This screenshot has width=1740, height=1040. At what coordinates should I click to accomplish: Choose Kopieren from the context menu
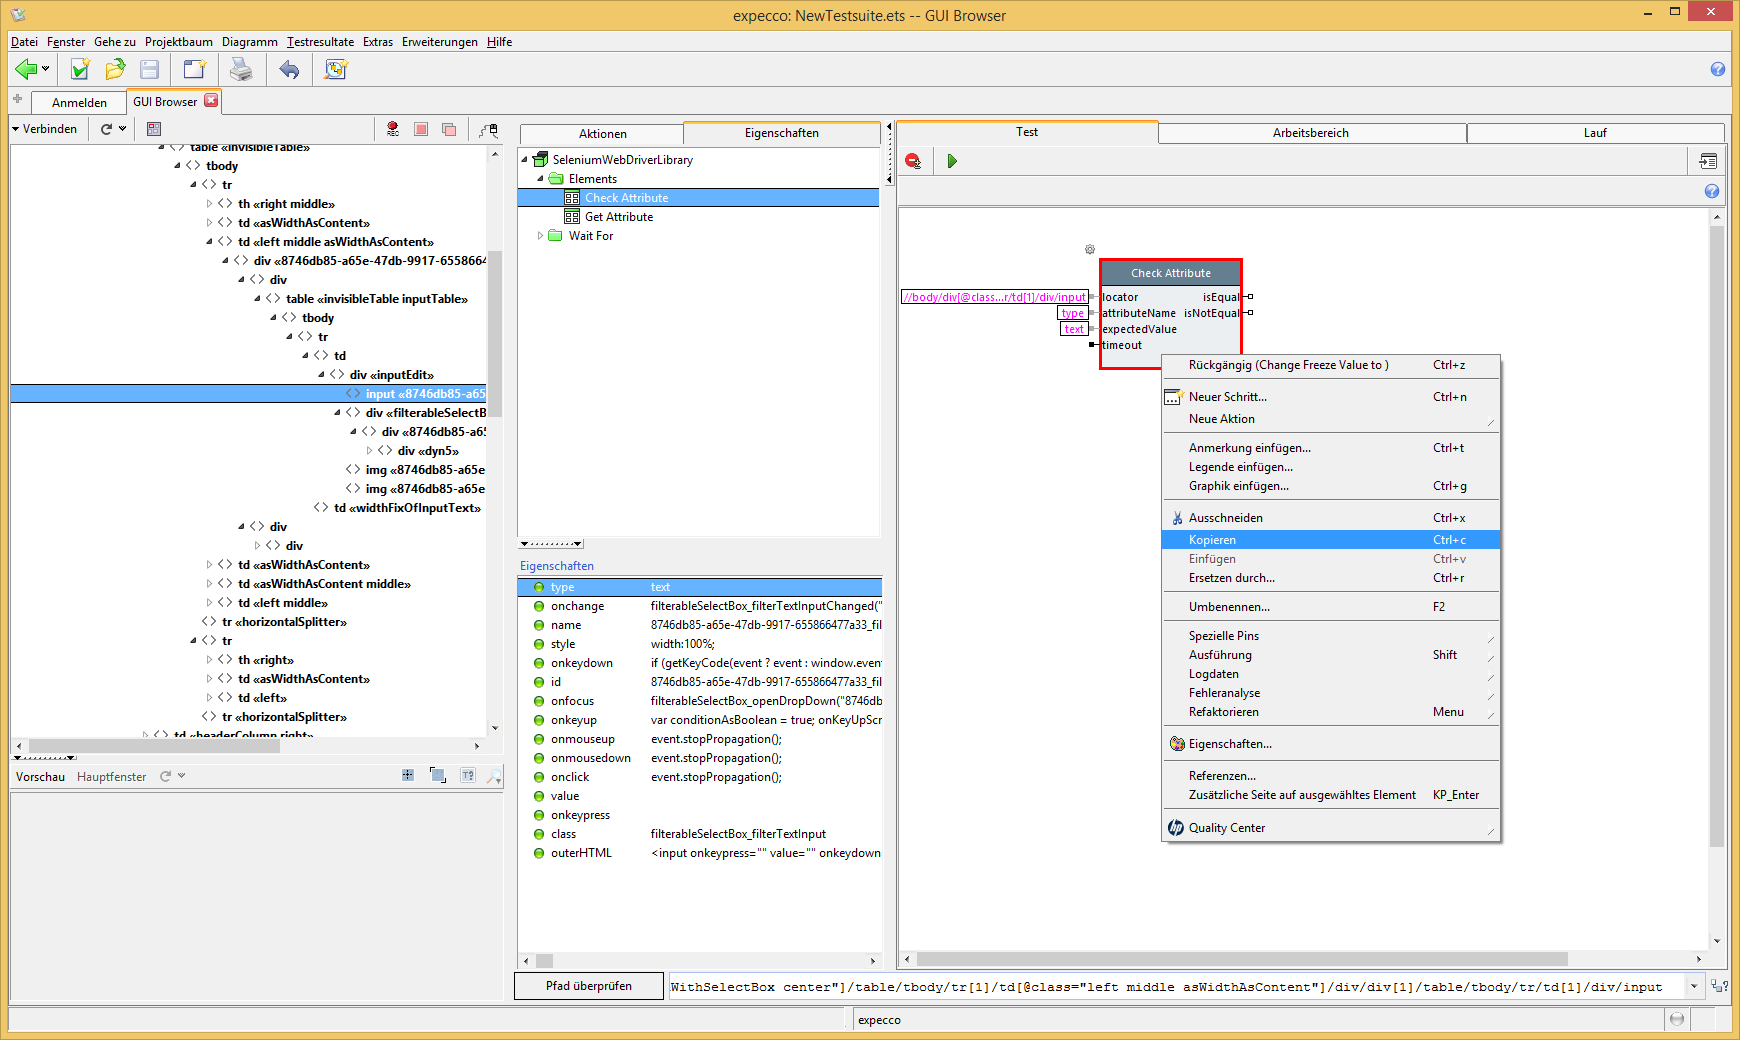pyautogui.click(x=1212, y=540)
